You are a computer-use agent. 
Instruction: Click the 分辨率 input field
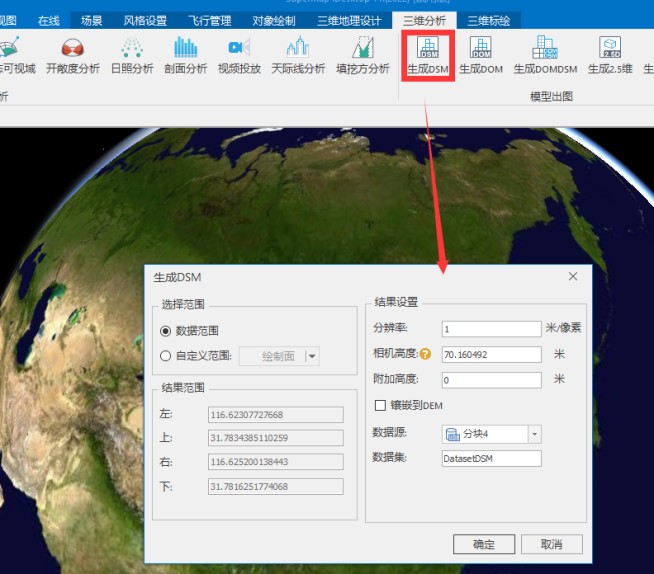coord(490,328)
